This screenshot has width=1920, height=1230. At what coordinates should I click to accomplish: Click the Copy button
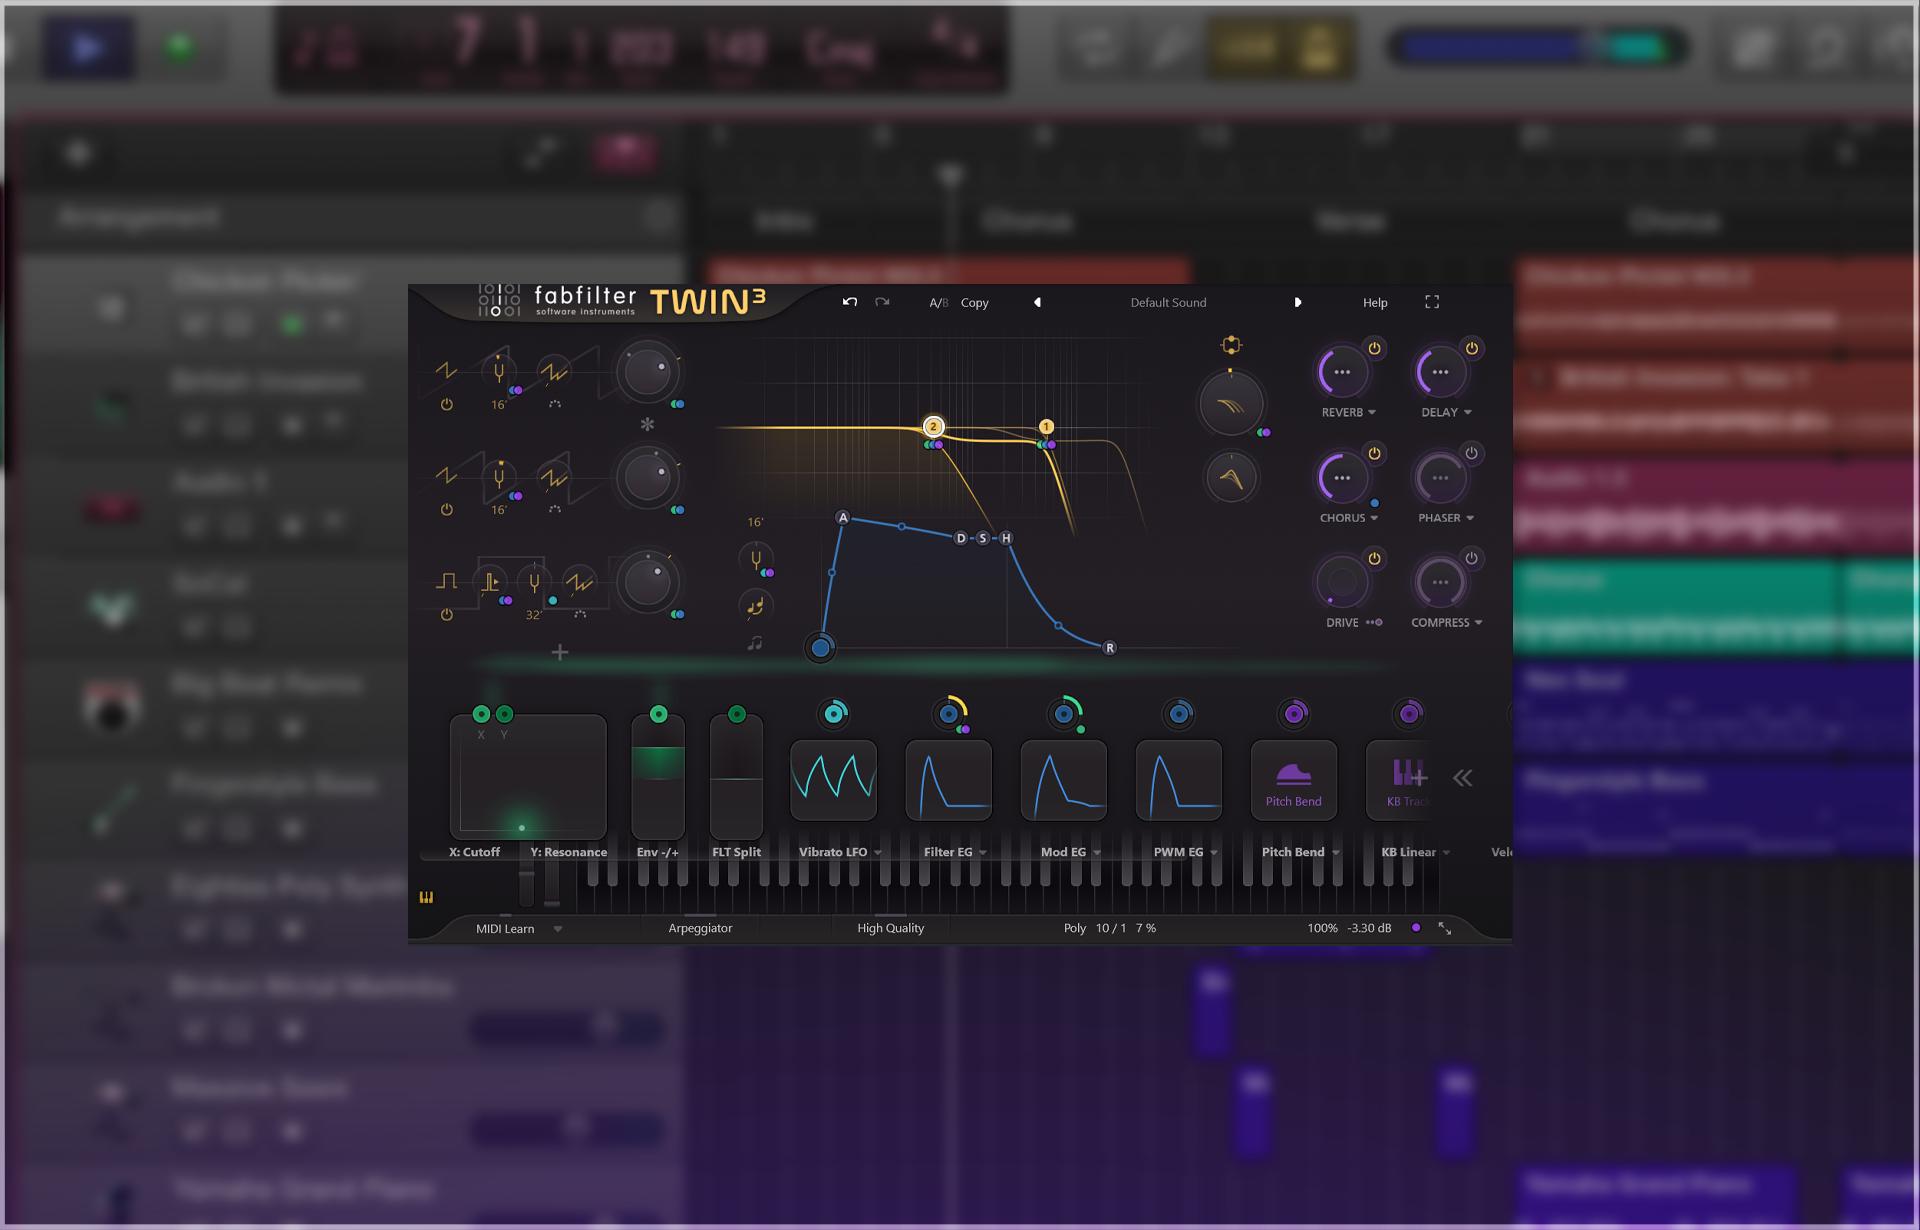coord(974,302)
